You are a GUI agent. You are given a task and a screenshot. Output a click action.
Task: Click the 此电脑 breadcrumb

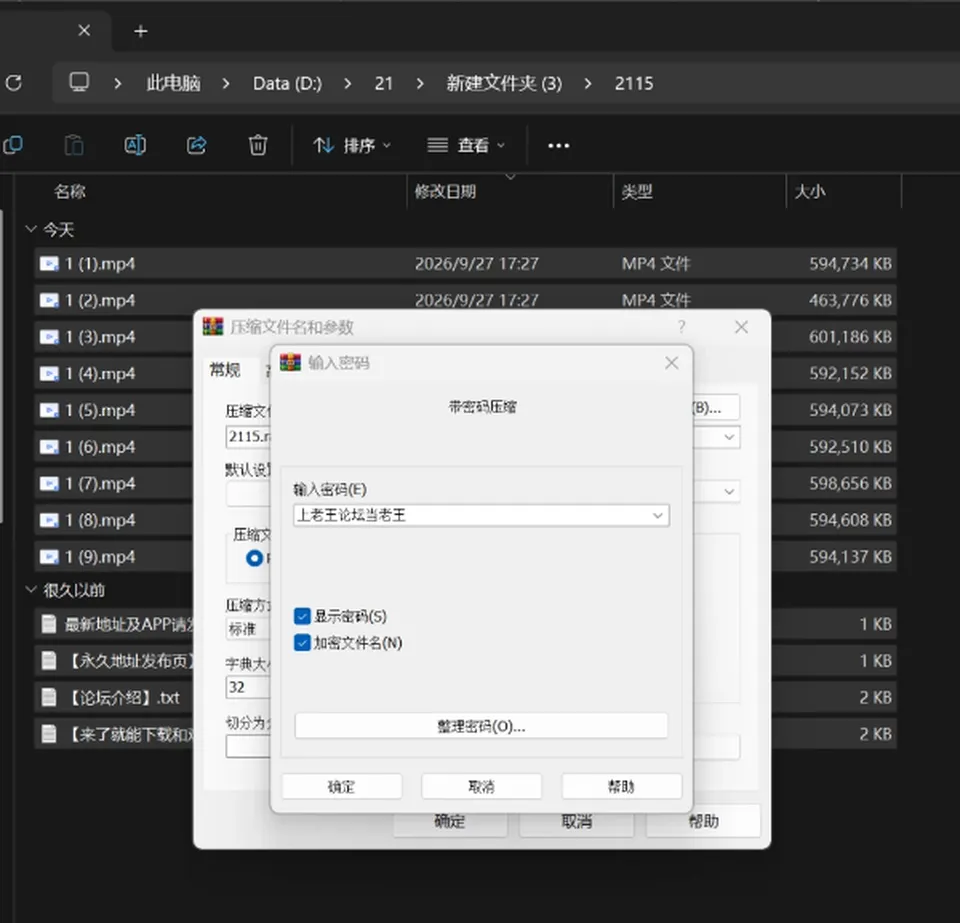point(173,83)
